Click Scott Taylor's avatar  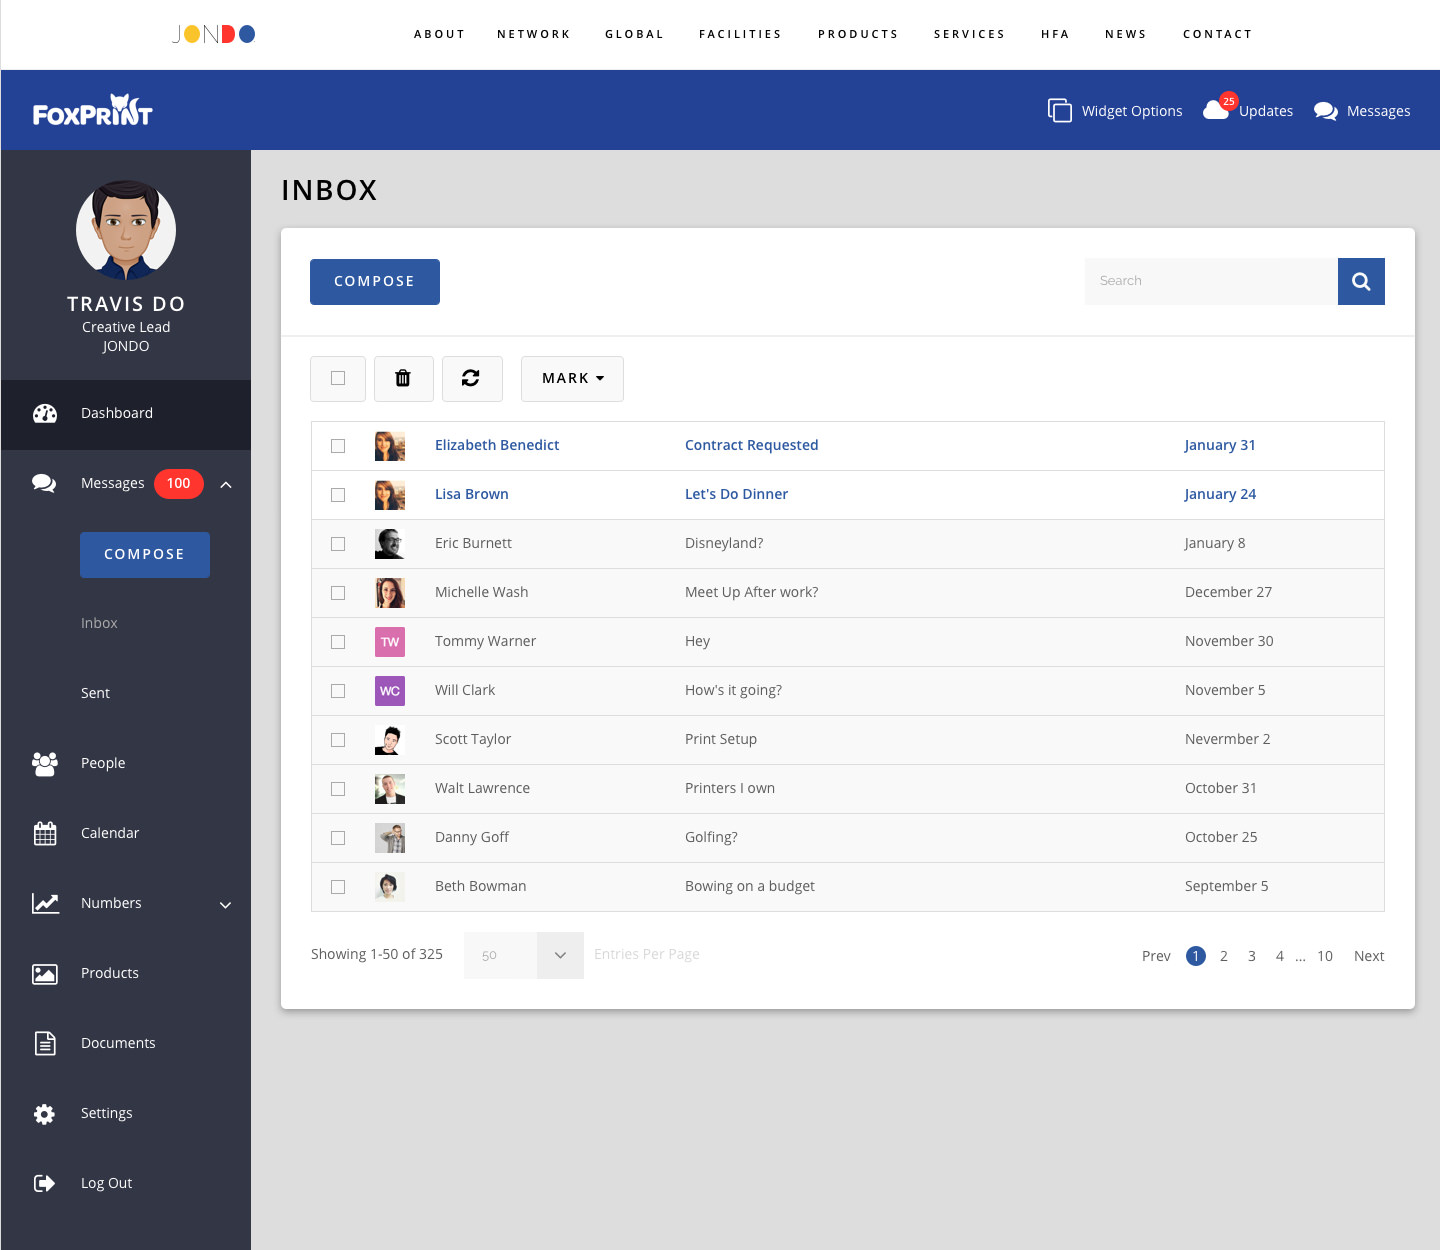click(390, 740)
